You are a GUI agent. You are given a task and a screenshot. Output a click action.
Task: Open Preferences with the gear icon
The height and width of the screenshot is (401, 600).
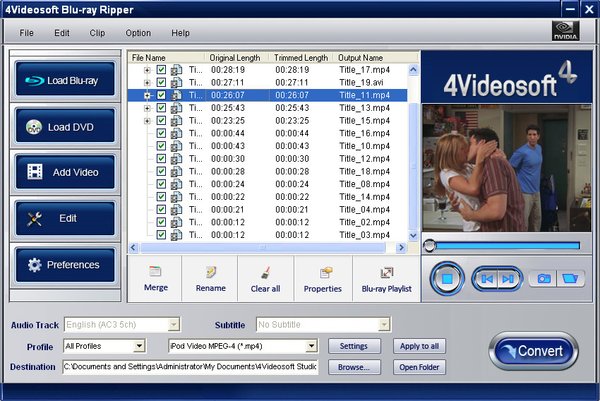65,265
